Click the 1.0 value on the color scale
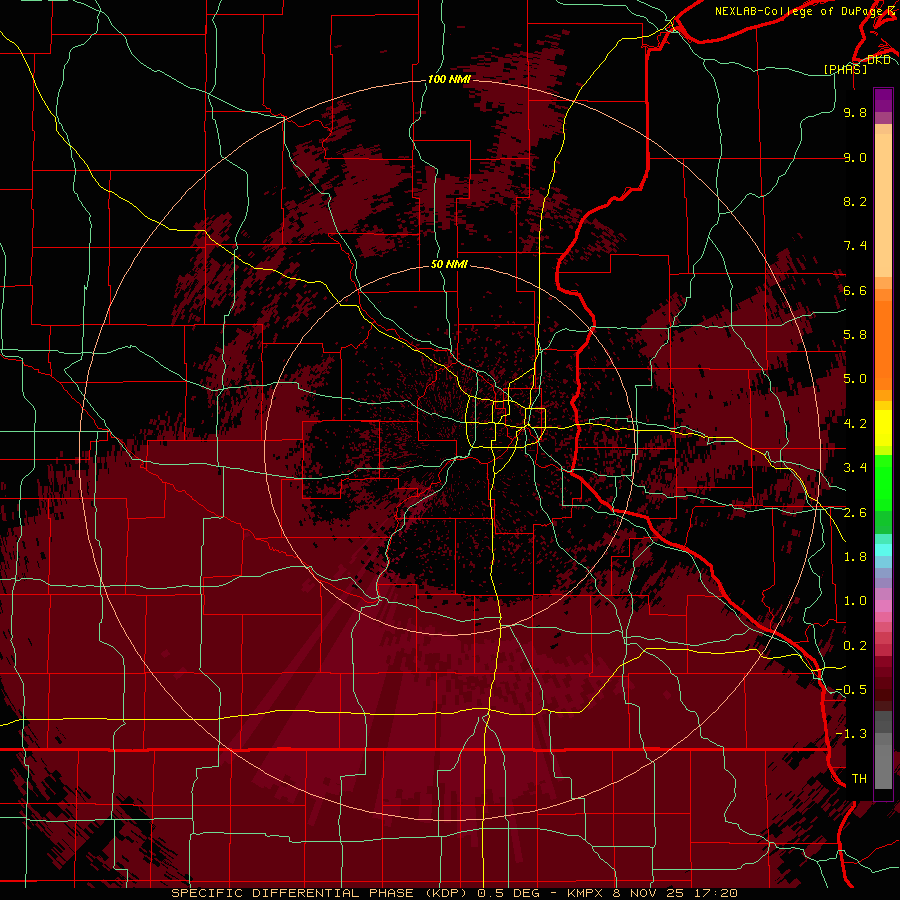Screen dimensions: 900x900 click(x=855, y=601)
